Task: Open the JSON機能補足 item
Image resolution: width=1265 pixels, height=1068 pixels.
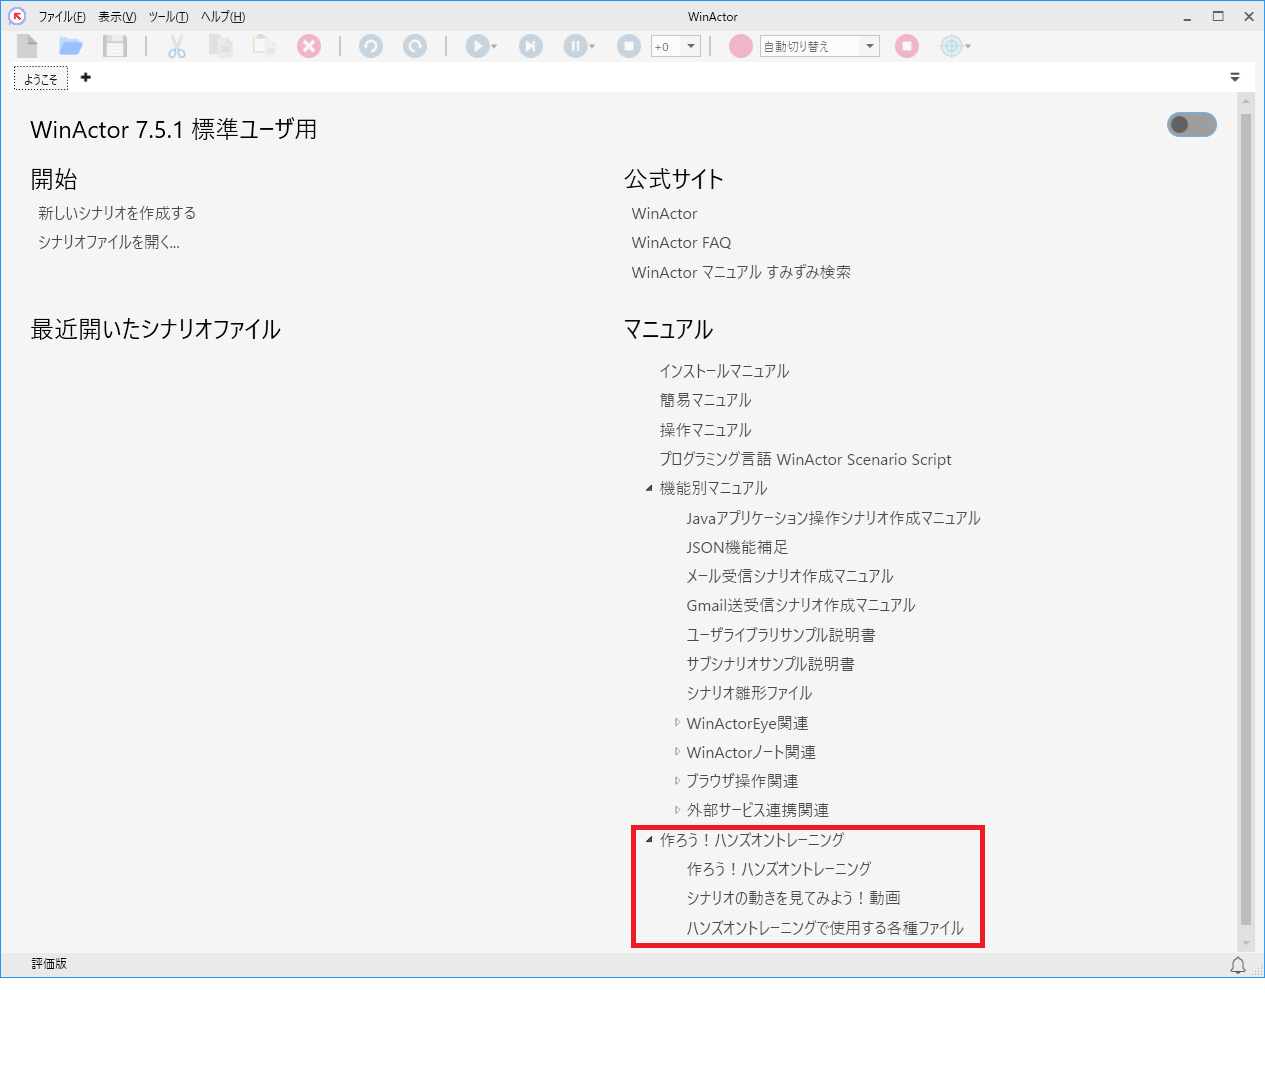Action: (737, 547)
